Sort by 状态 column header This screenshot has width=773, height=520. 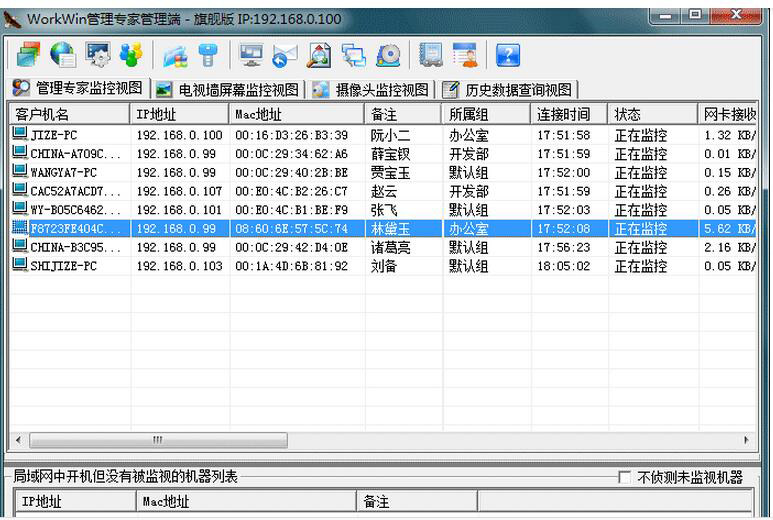[x=653, y=114]
